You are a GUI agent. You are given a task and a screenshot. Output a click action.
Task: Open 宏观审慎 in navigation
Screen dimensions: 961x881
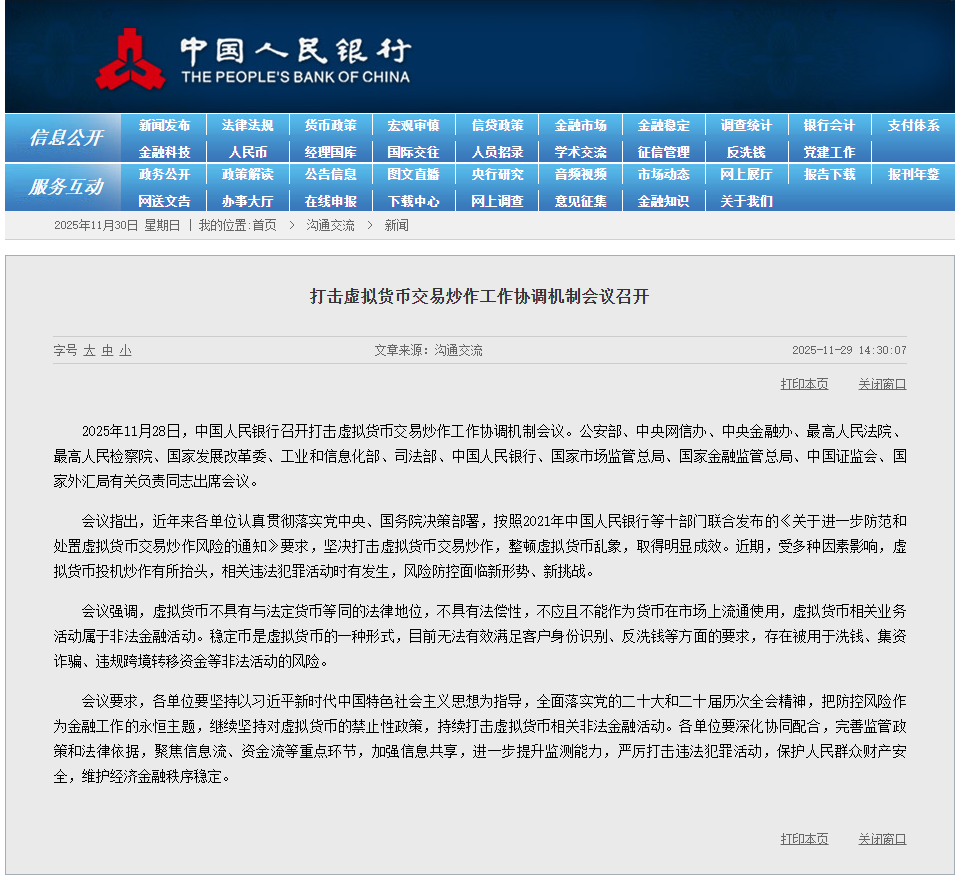(414, 126)
